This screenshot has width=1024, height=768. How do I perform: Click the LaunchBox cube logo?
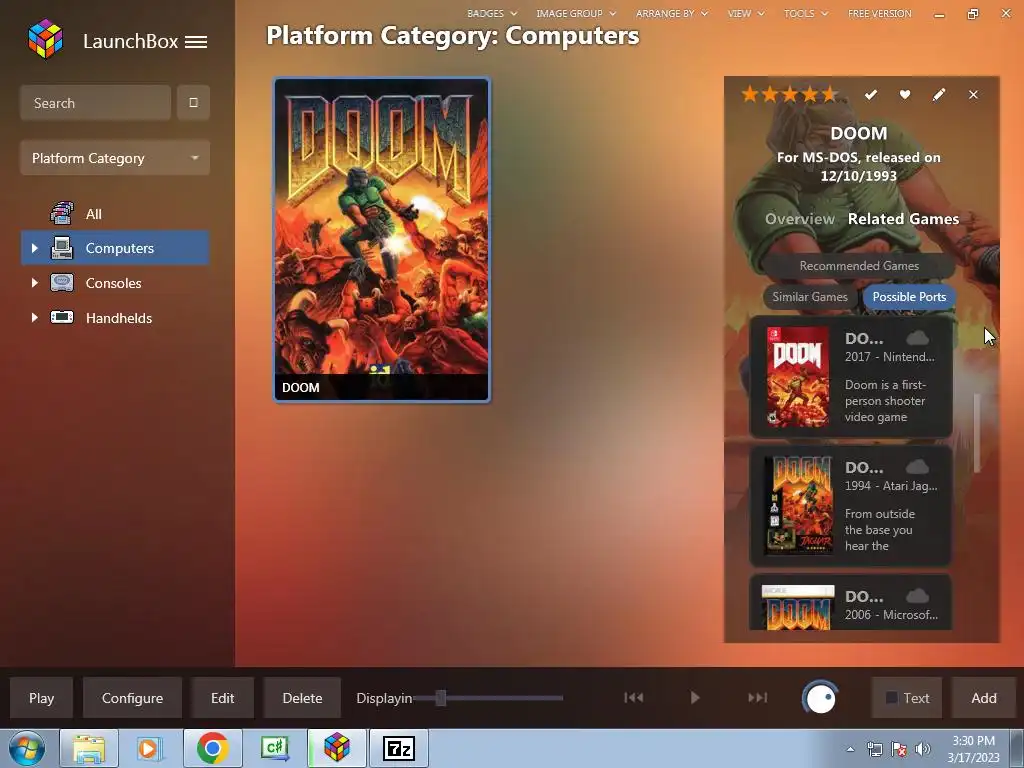[46, 39]
